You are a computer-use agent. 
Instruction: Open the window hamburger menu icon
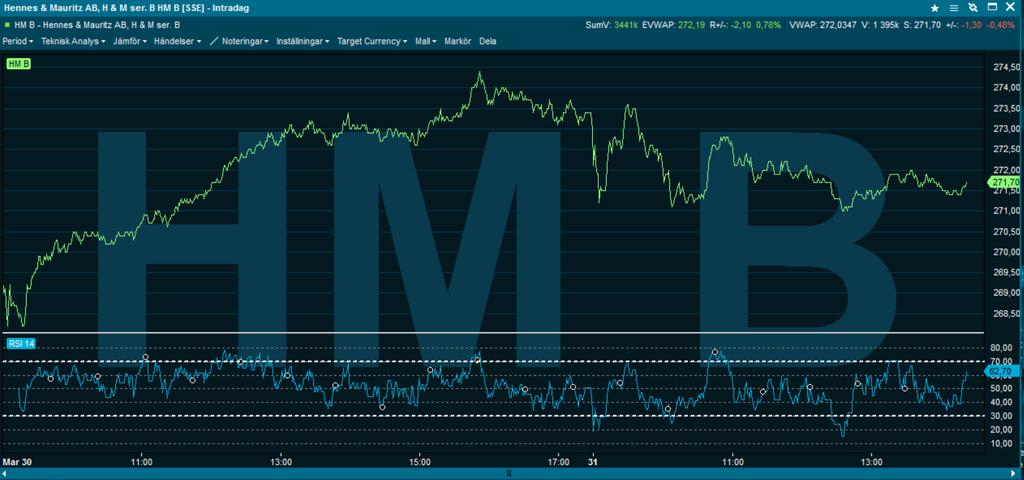pos(954,8)
